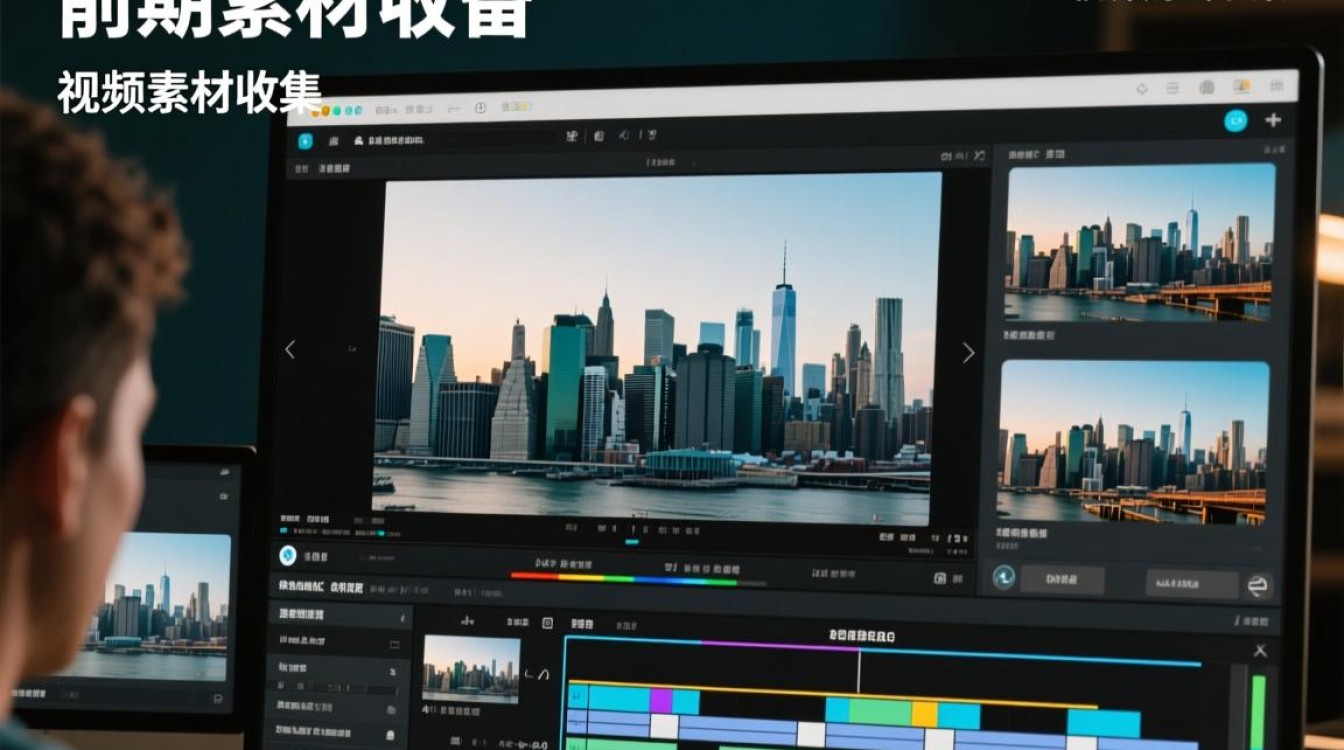Select the green clip left of the yellow clip

coord(880,713)
